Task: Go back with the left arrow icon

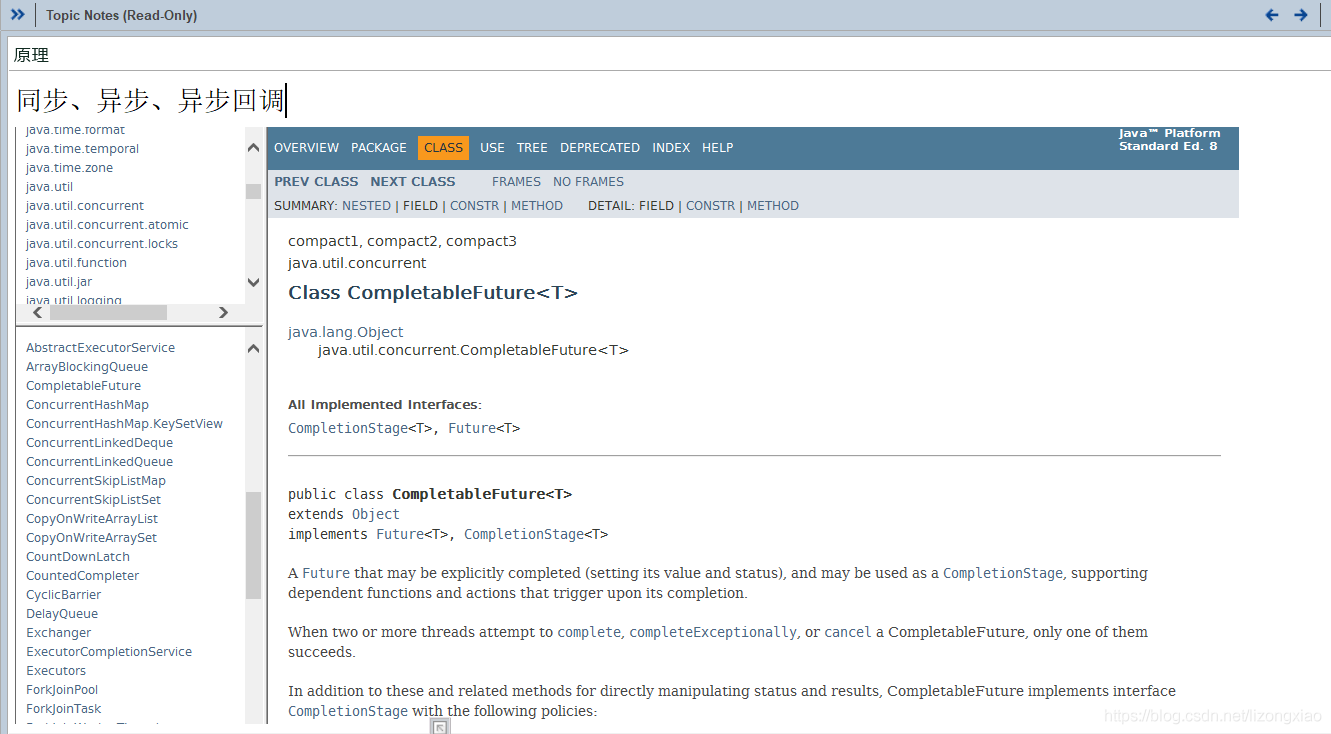Action: click(x=1272, y=15)
